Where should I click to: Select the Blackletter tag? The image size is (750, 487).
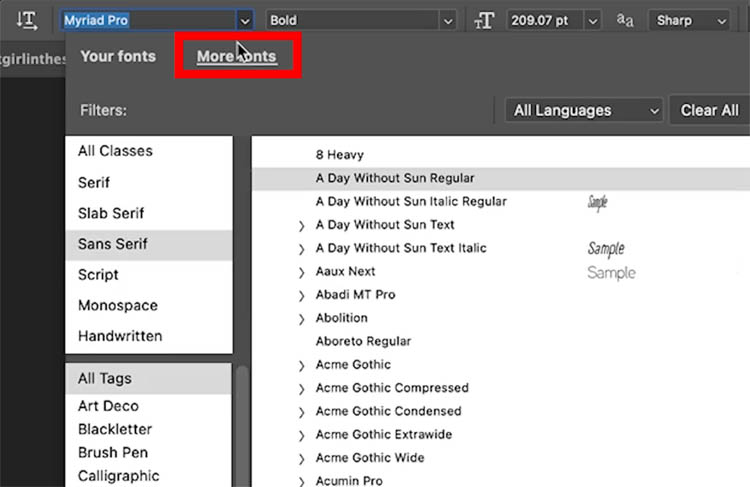(149, 429)
